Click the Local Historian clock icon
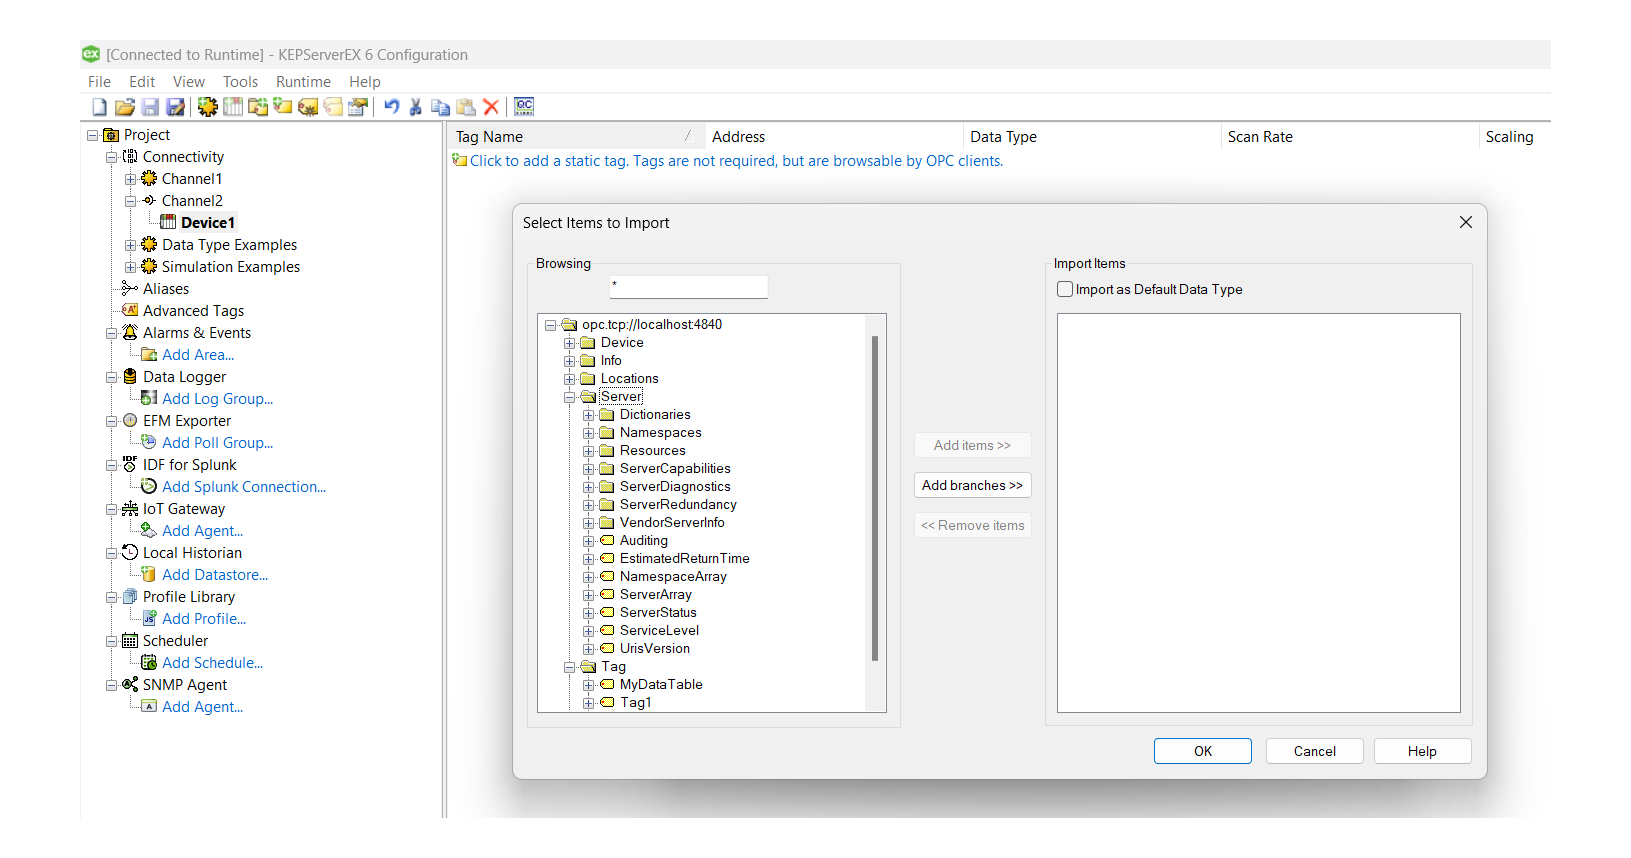The height and width of the screenshot is (858, 1631). coord(130,553)
